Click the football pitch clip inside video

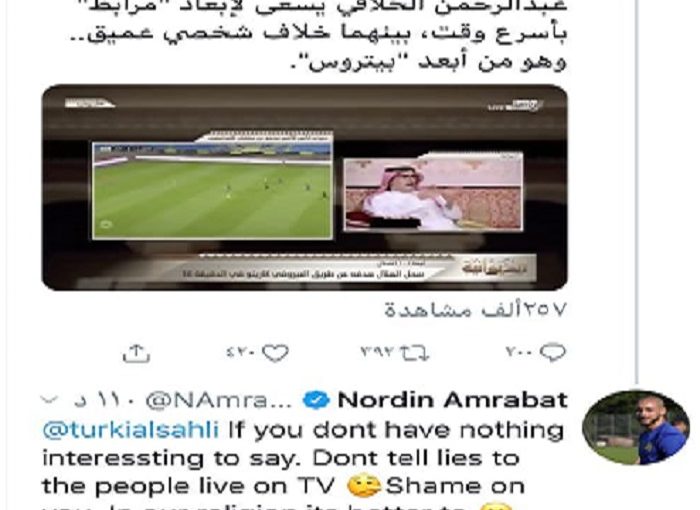(212, 191)
